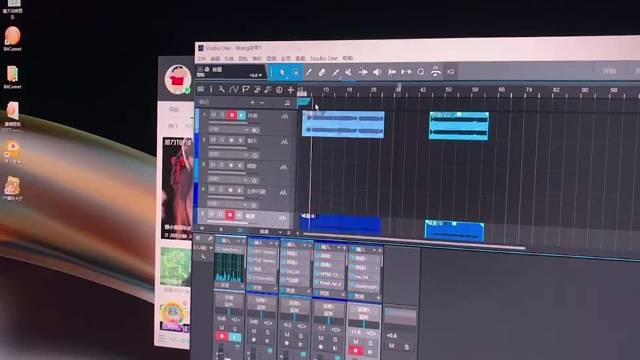Solo track 1 with its S button

tap(222, 115)
